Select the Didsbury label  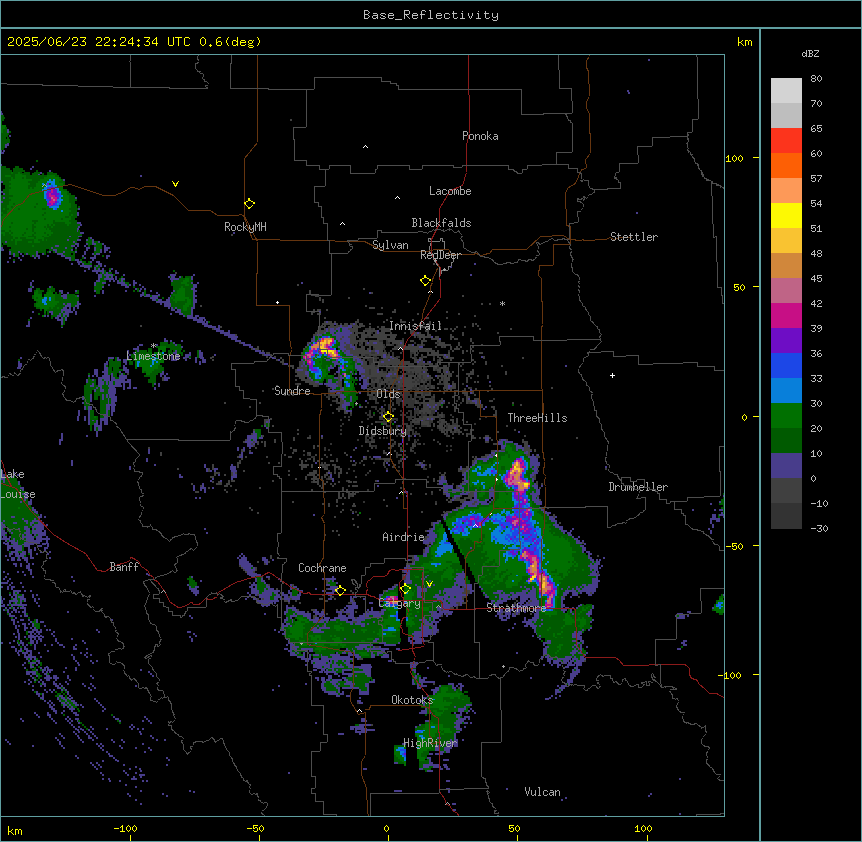382,431
